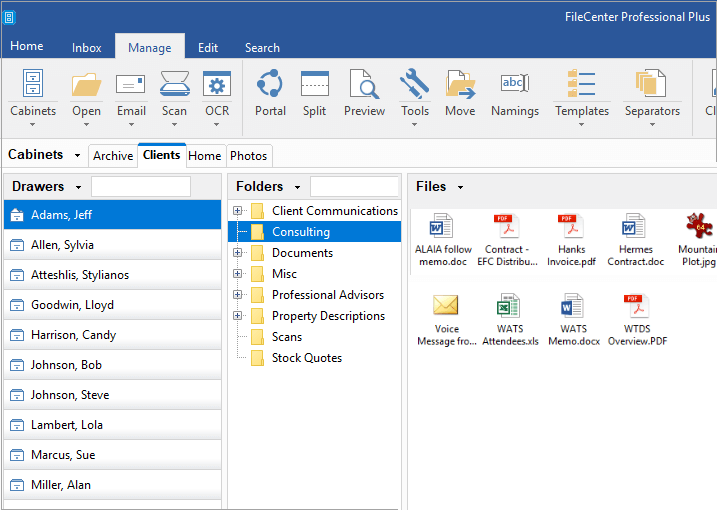The image size is (717, 510).
Task: Select the Stock Quotes folder
Action: click(x=306, y=358)
